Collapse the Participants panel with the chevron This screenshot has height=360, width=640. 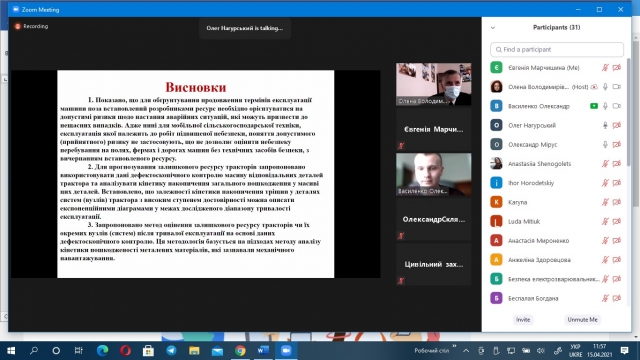[x=493, y=28]
